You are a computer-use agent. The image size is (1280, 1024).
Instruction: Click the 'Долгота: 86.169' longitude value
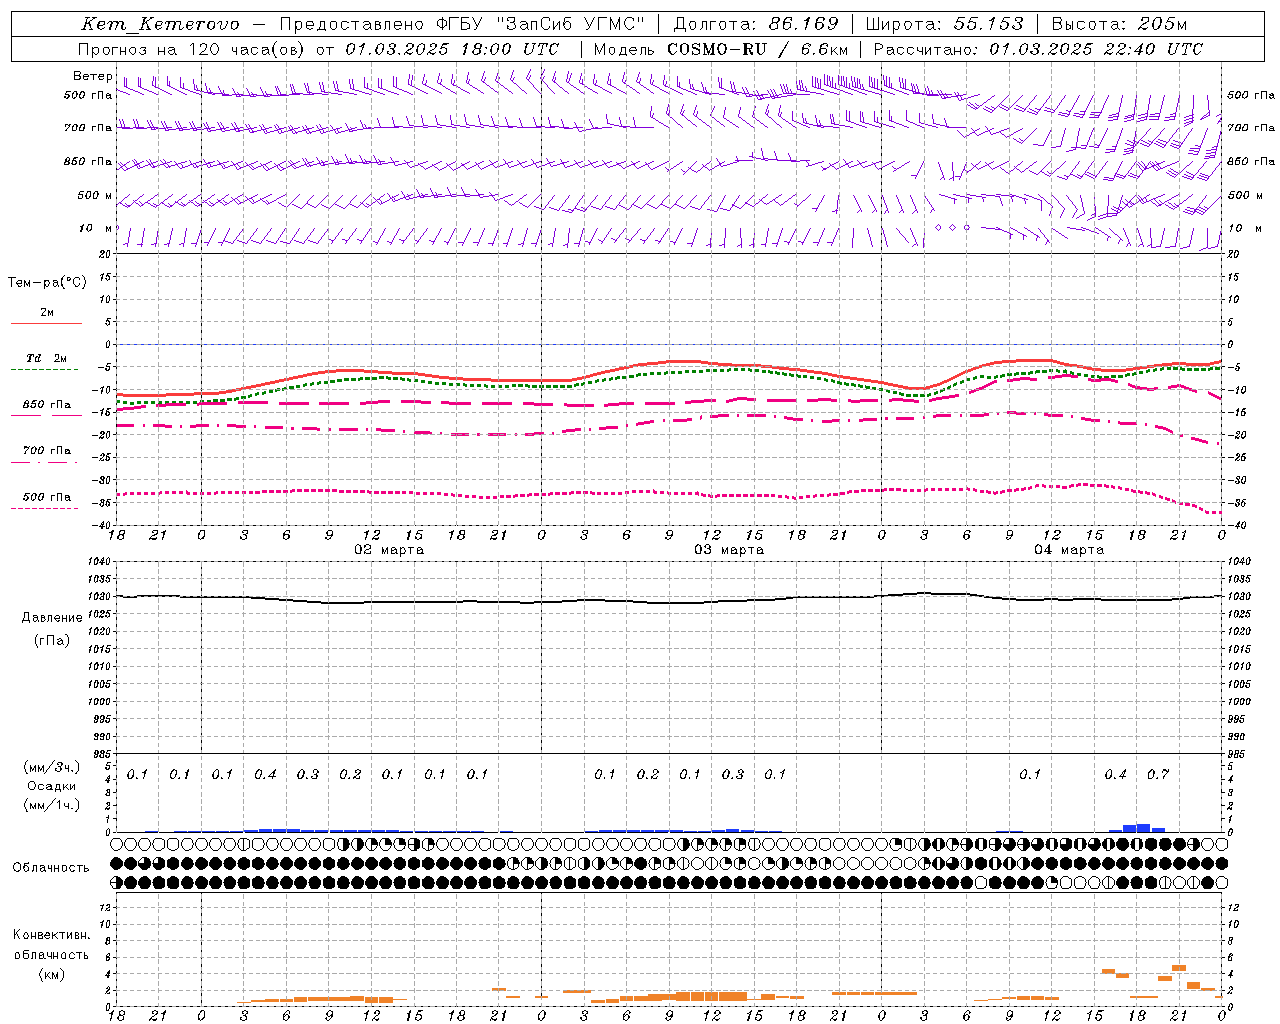(756, 24)
